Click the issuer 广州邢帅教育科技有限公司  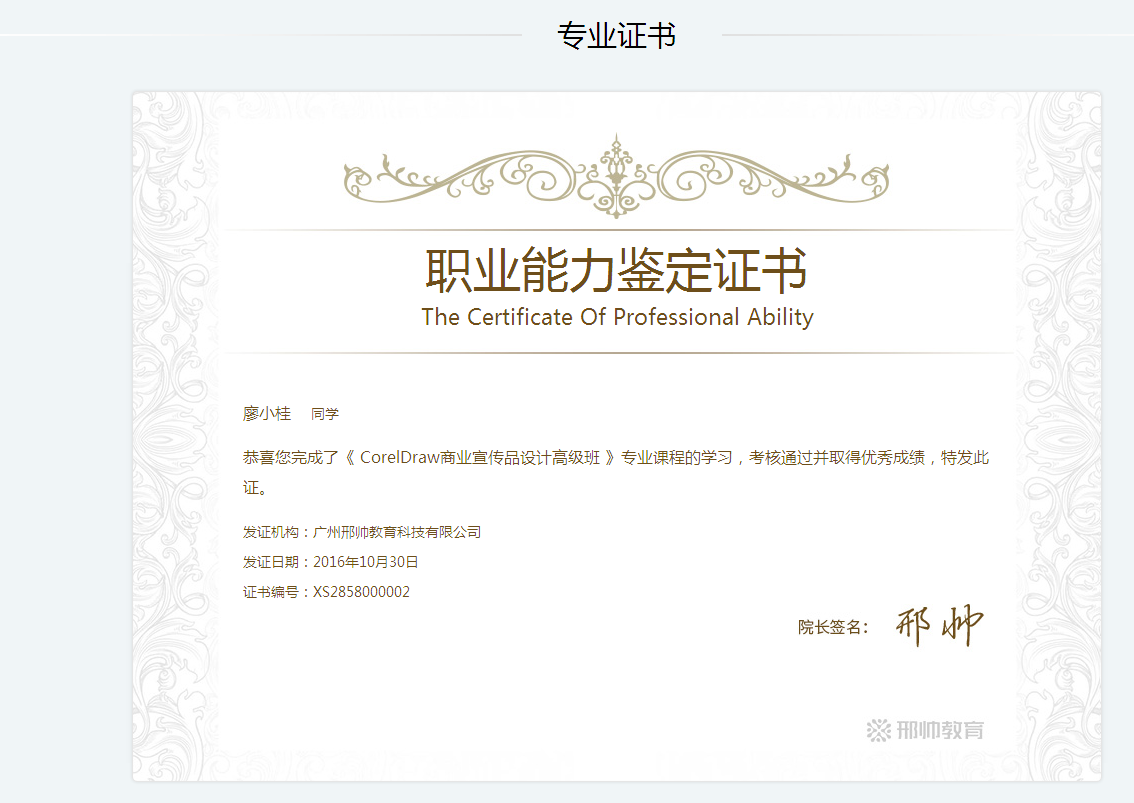tap(397, 532)
